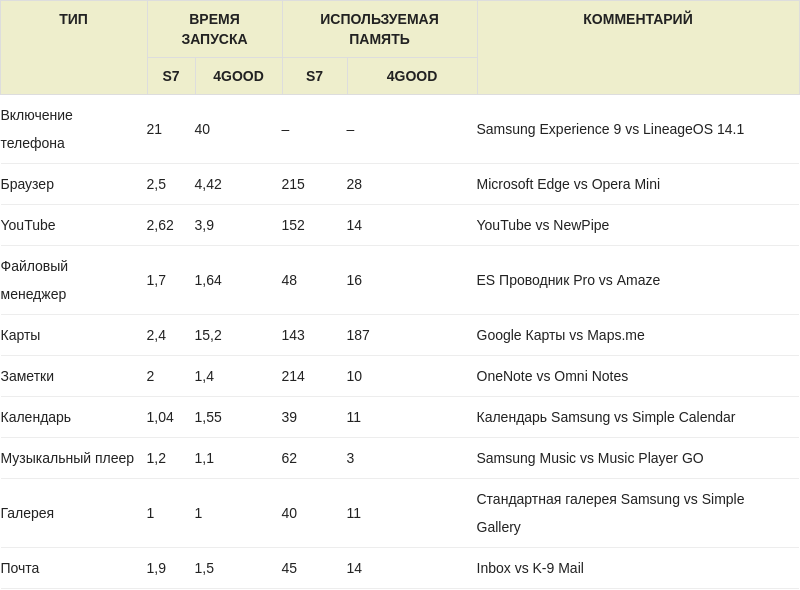Click the Google Карты vs Maps.me comment

point(560,335)
